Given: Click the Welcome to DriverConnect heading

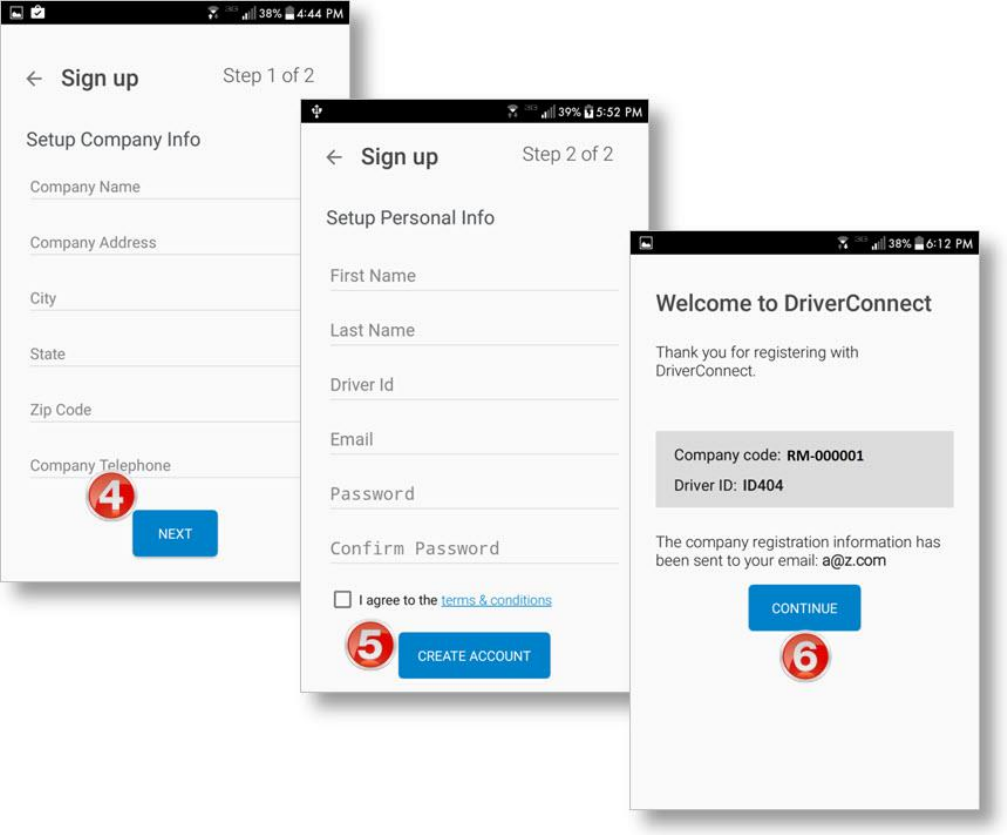Looking at the screenshot, I should (x=793, y=303).
